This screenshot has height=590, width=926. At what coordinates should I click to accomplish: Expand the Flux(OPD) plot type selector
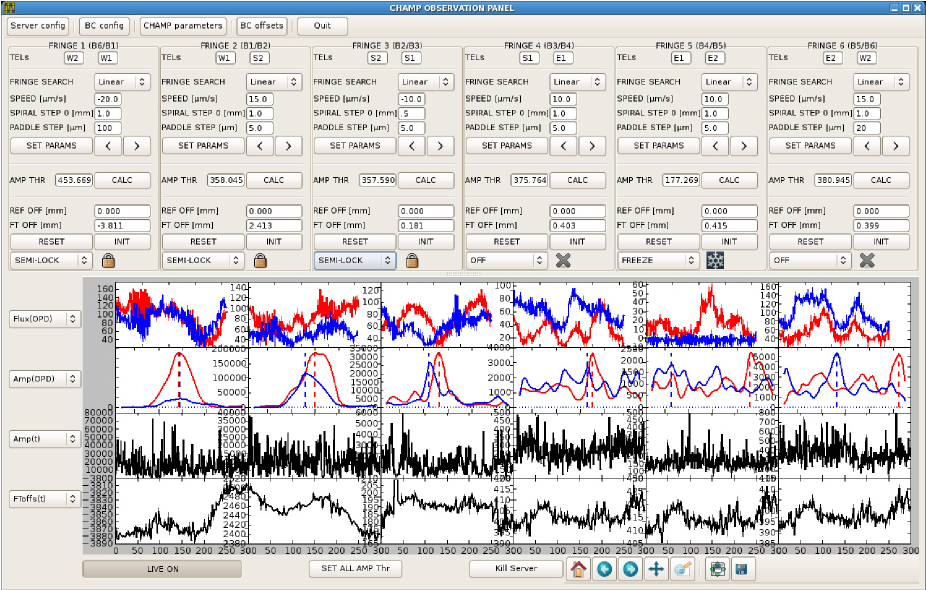pyautogui.click(x=45, y=319)
